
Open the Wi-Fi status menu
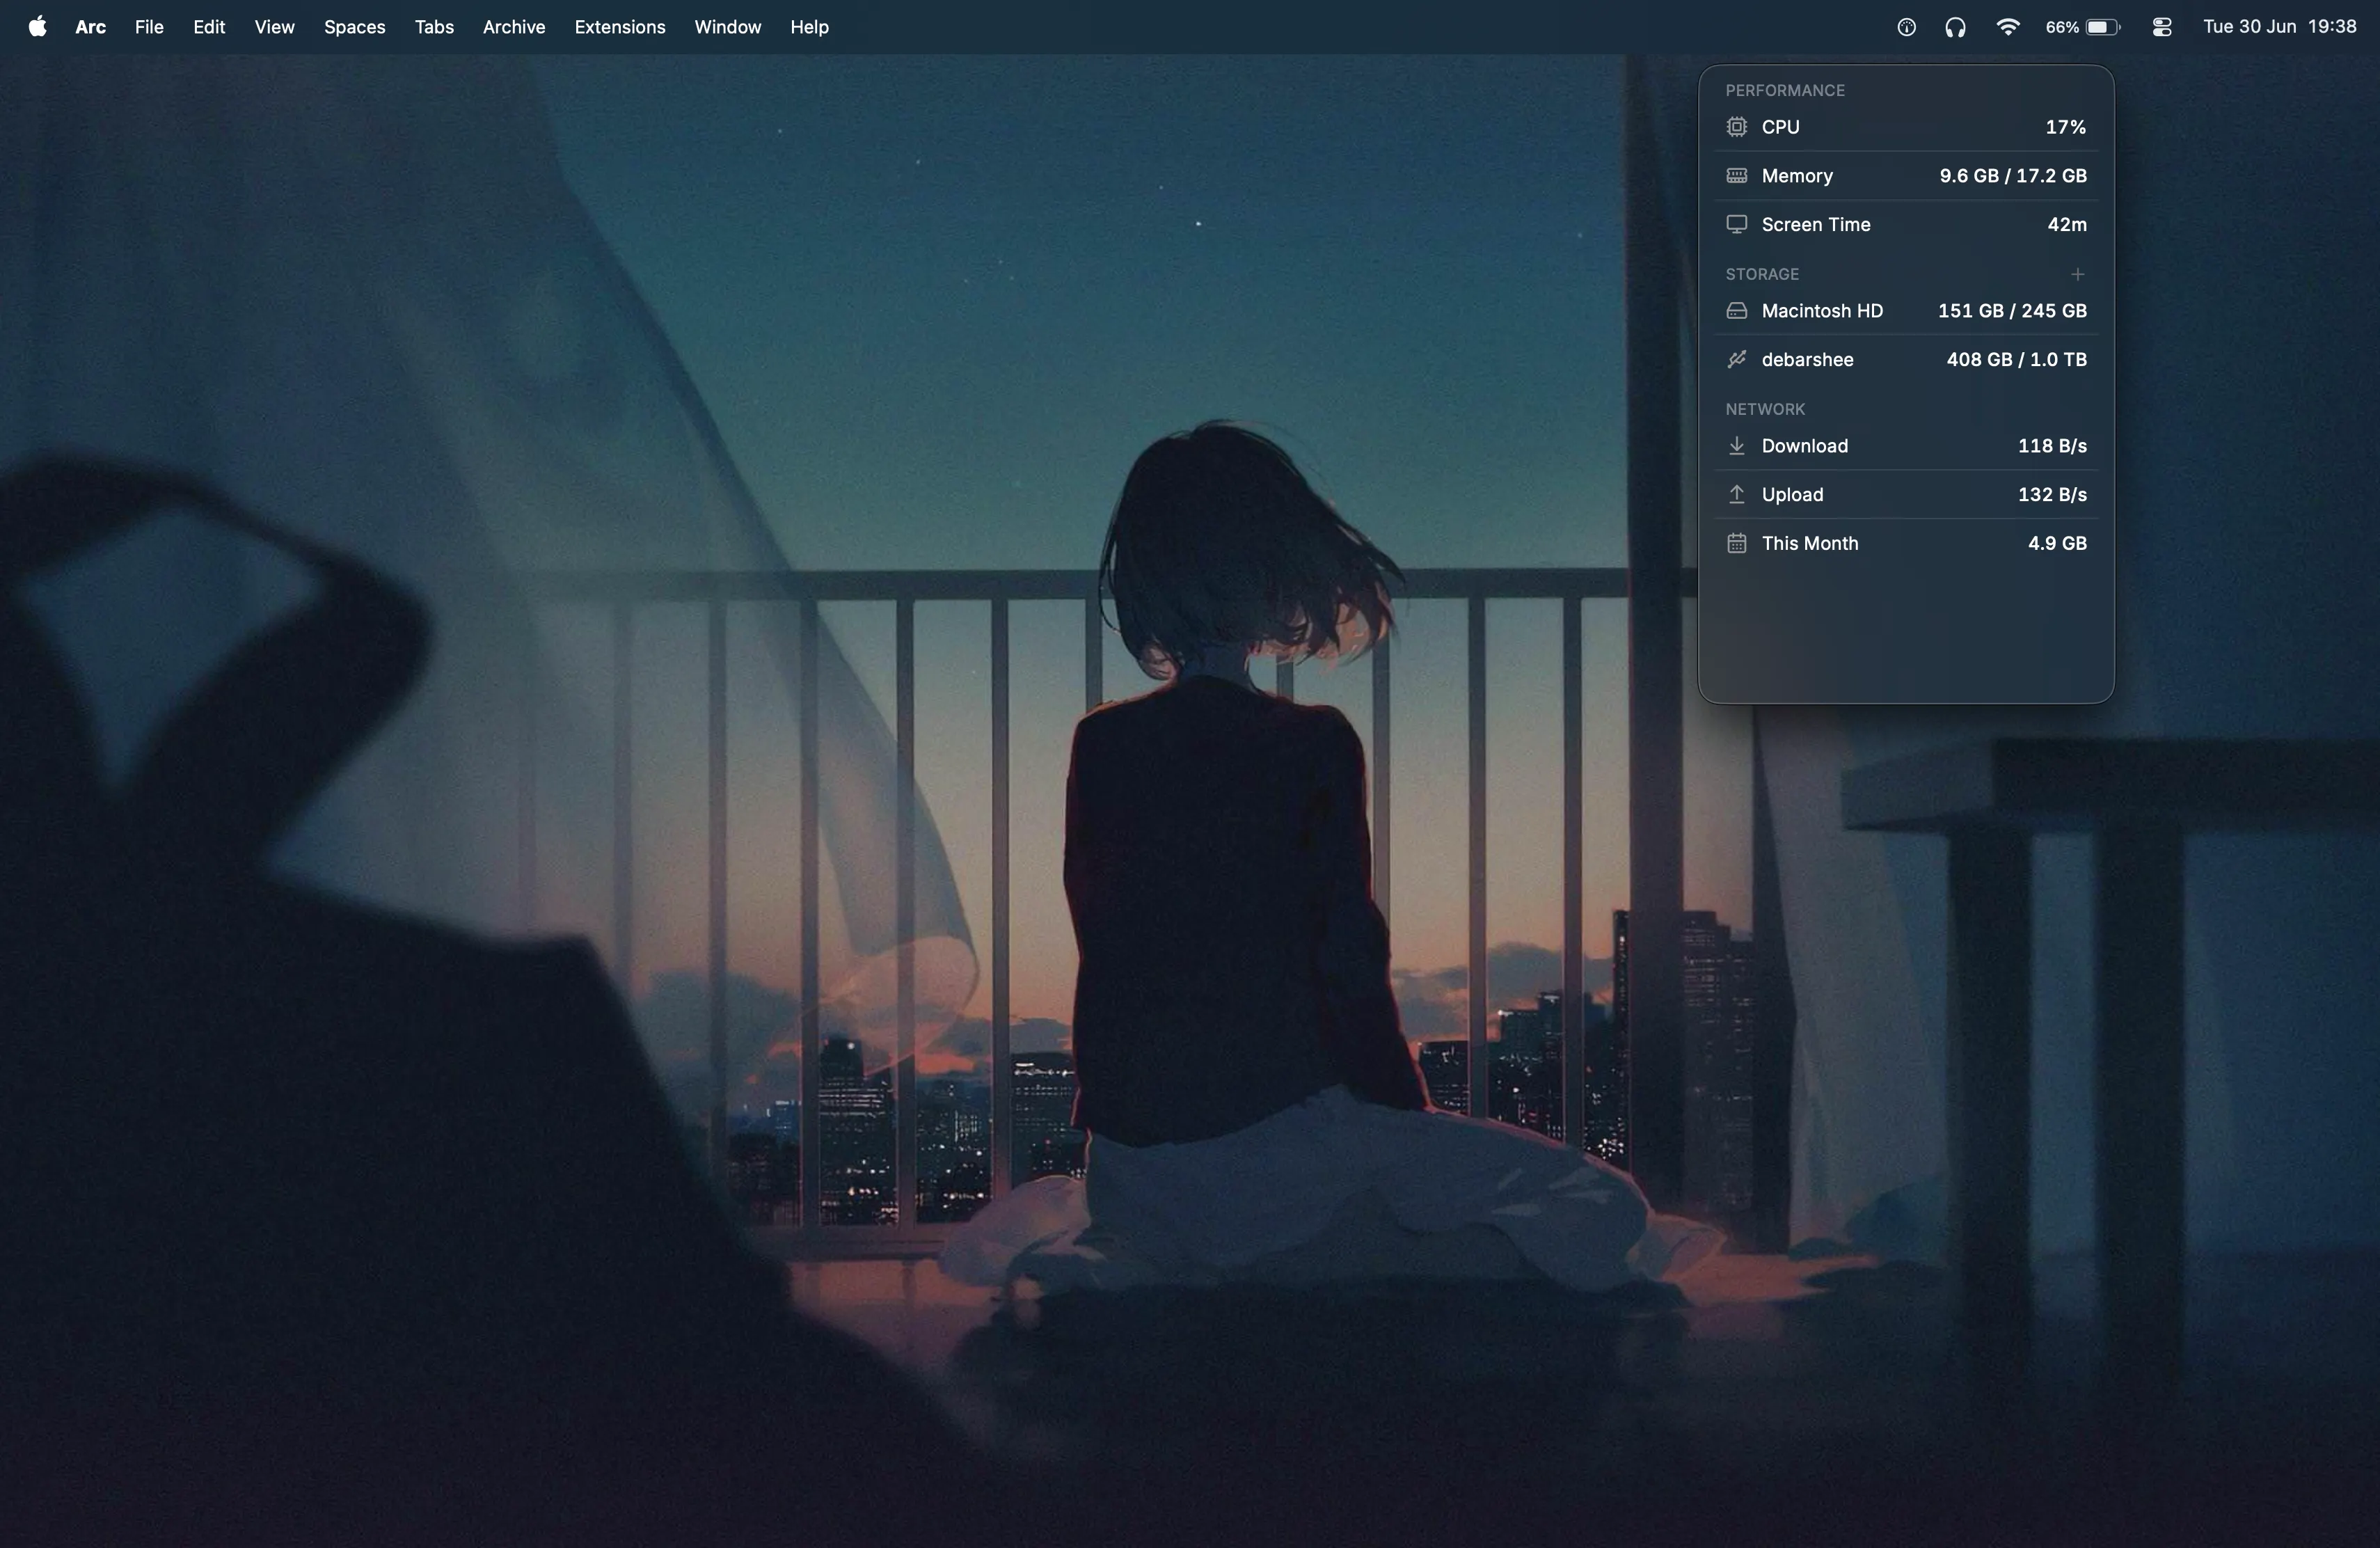pos(2007,27)
